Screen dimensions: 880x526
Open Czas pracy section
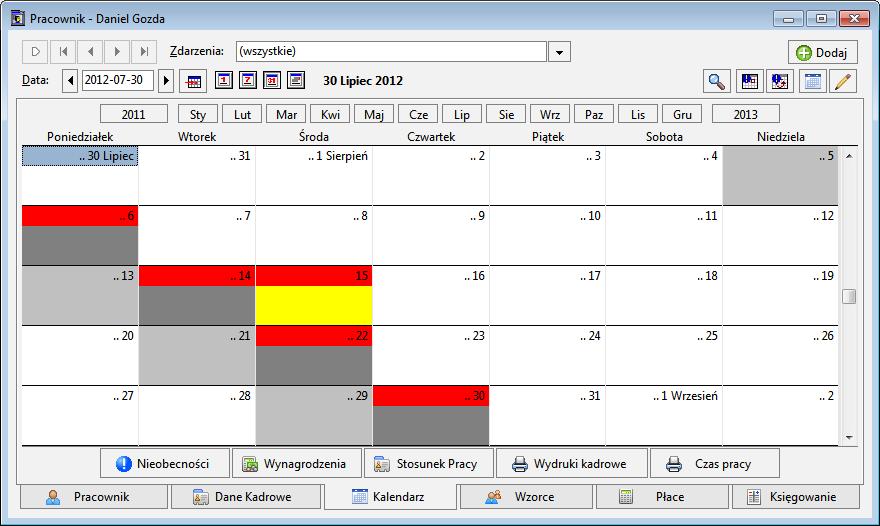pyautogui.click(x=715, y=463)
